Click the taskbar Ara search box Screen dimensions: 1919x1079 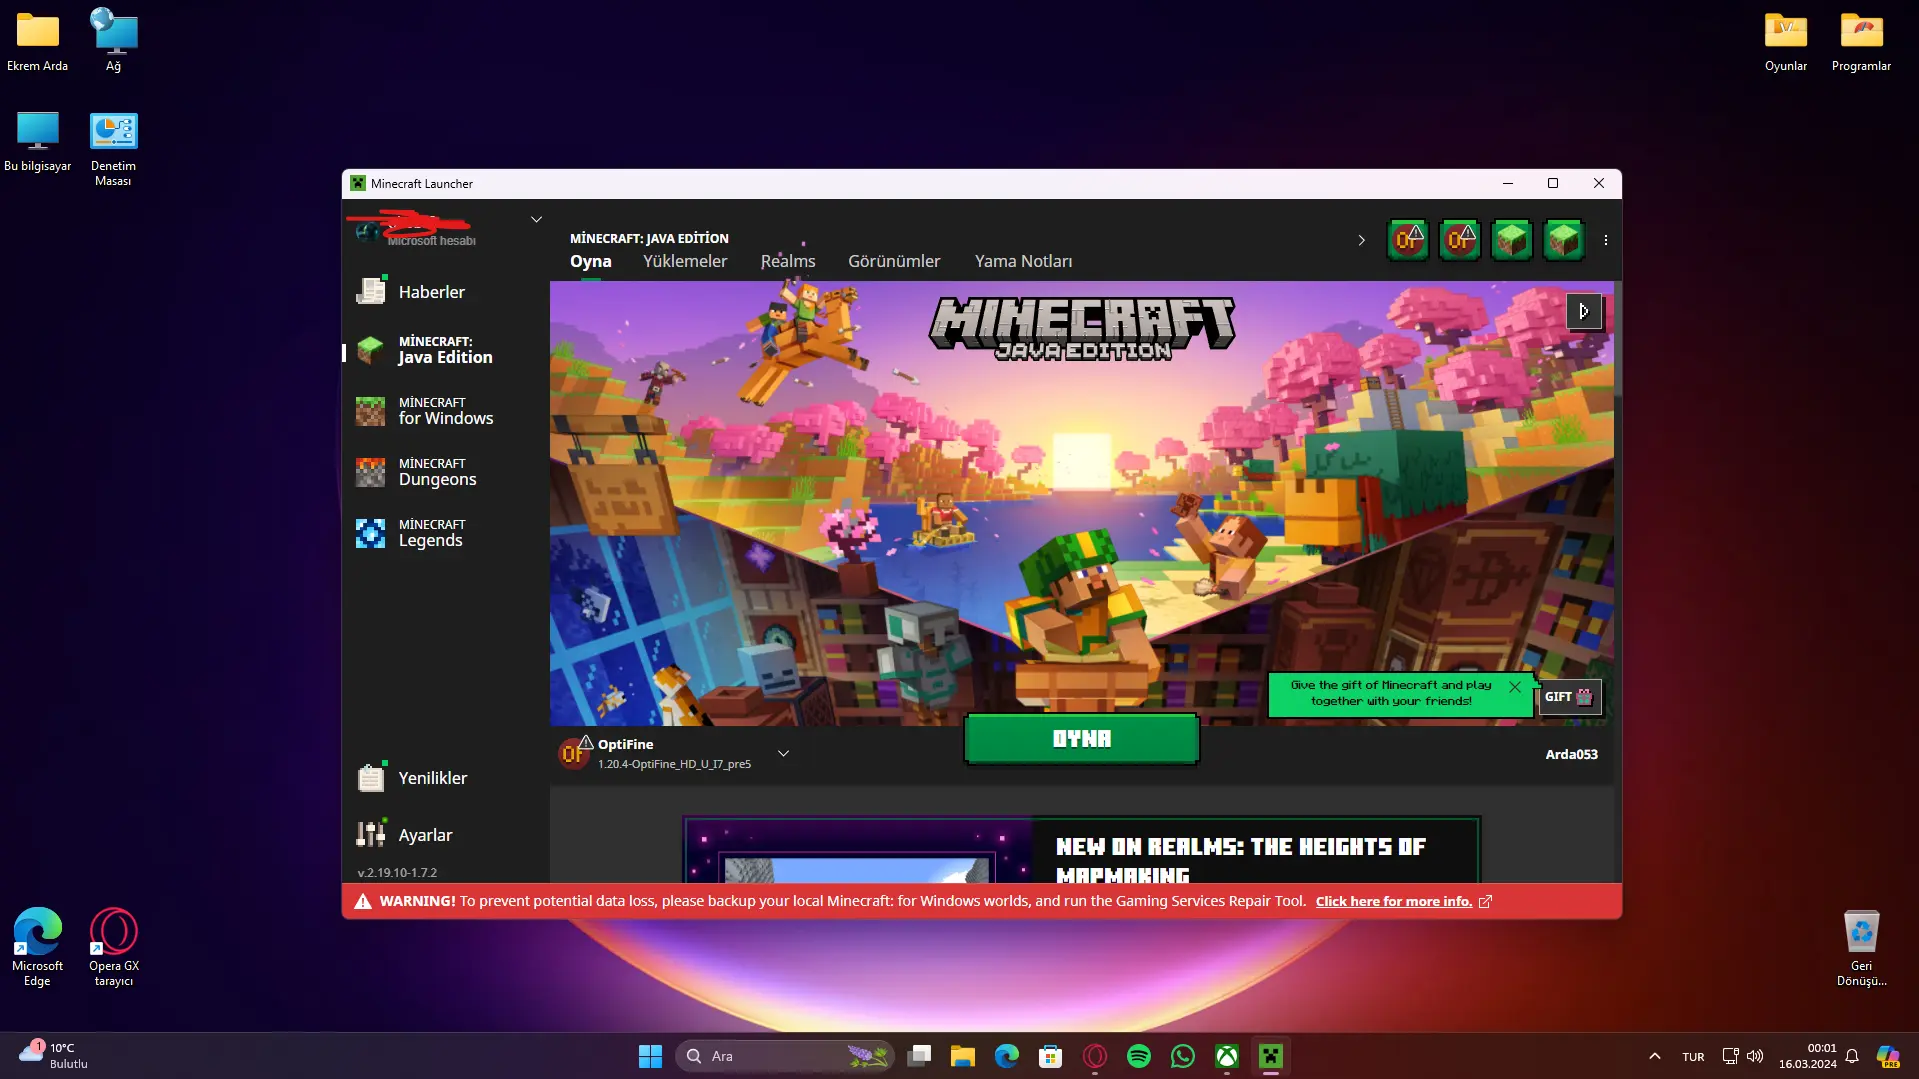[x=787, y=1056]
